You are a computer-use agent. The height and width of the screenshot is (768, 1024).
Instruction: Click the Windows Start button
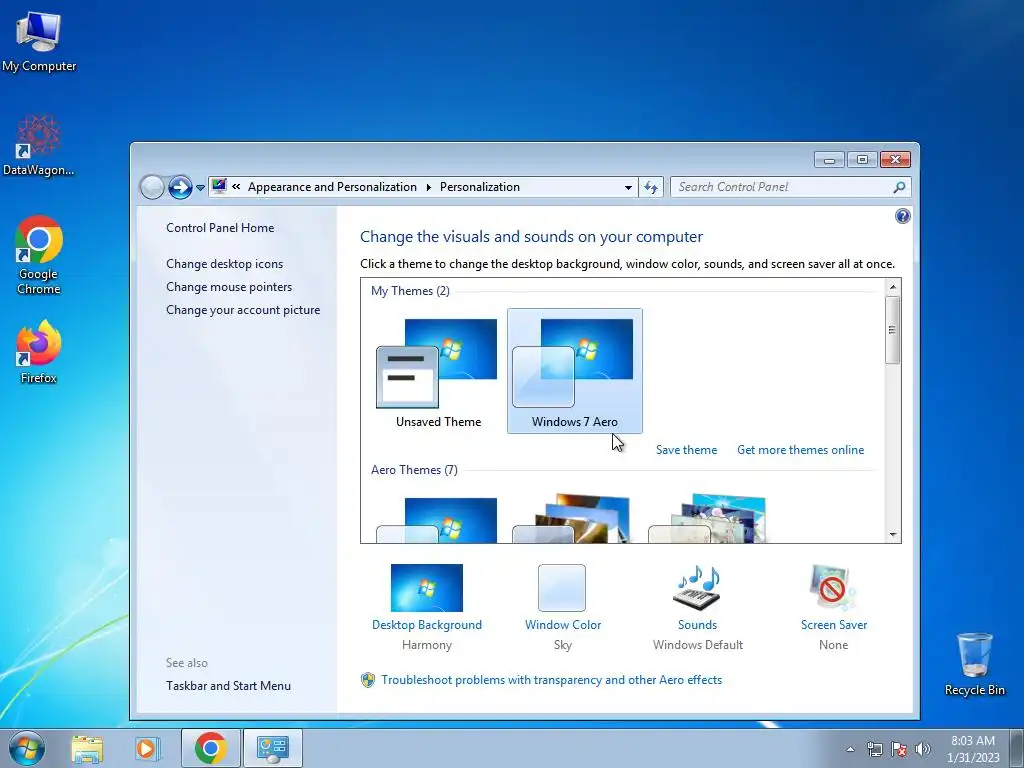coord(27,748)
